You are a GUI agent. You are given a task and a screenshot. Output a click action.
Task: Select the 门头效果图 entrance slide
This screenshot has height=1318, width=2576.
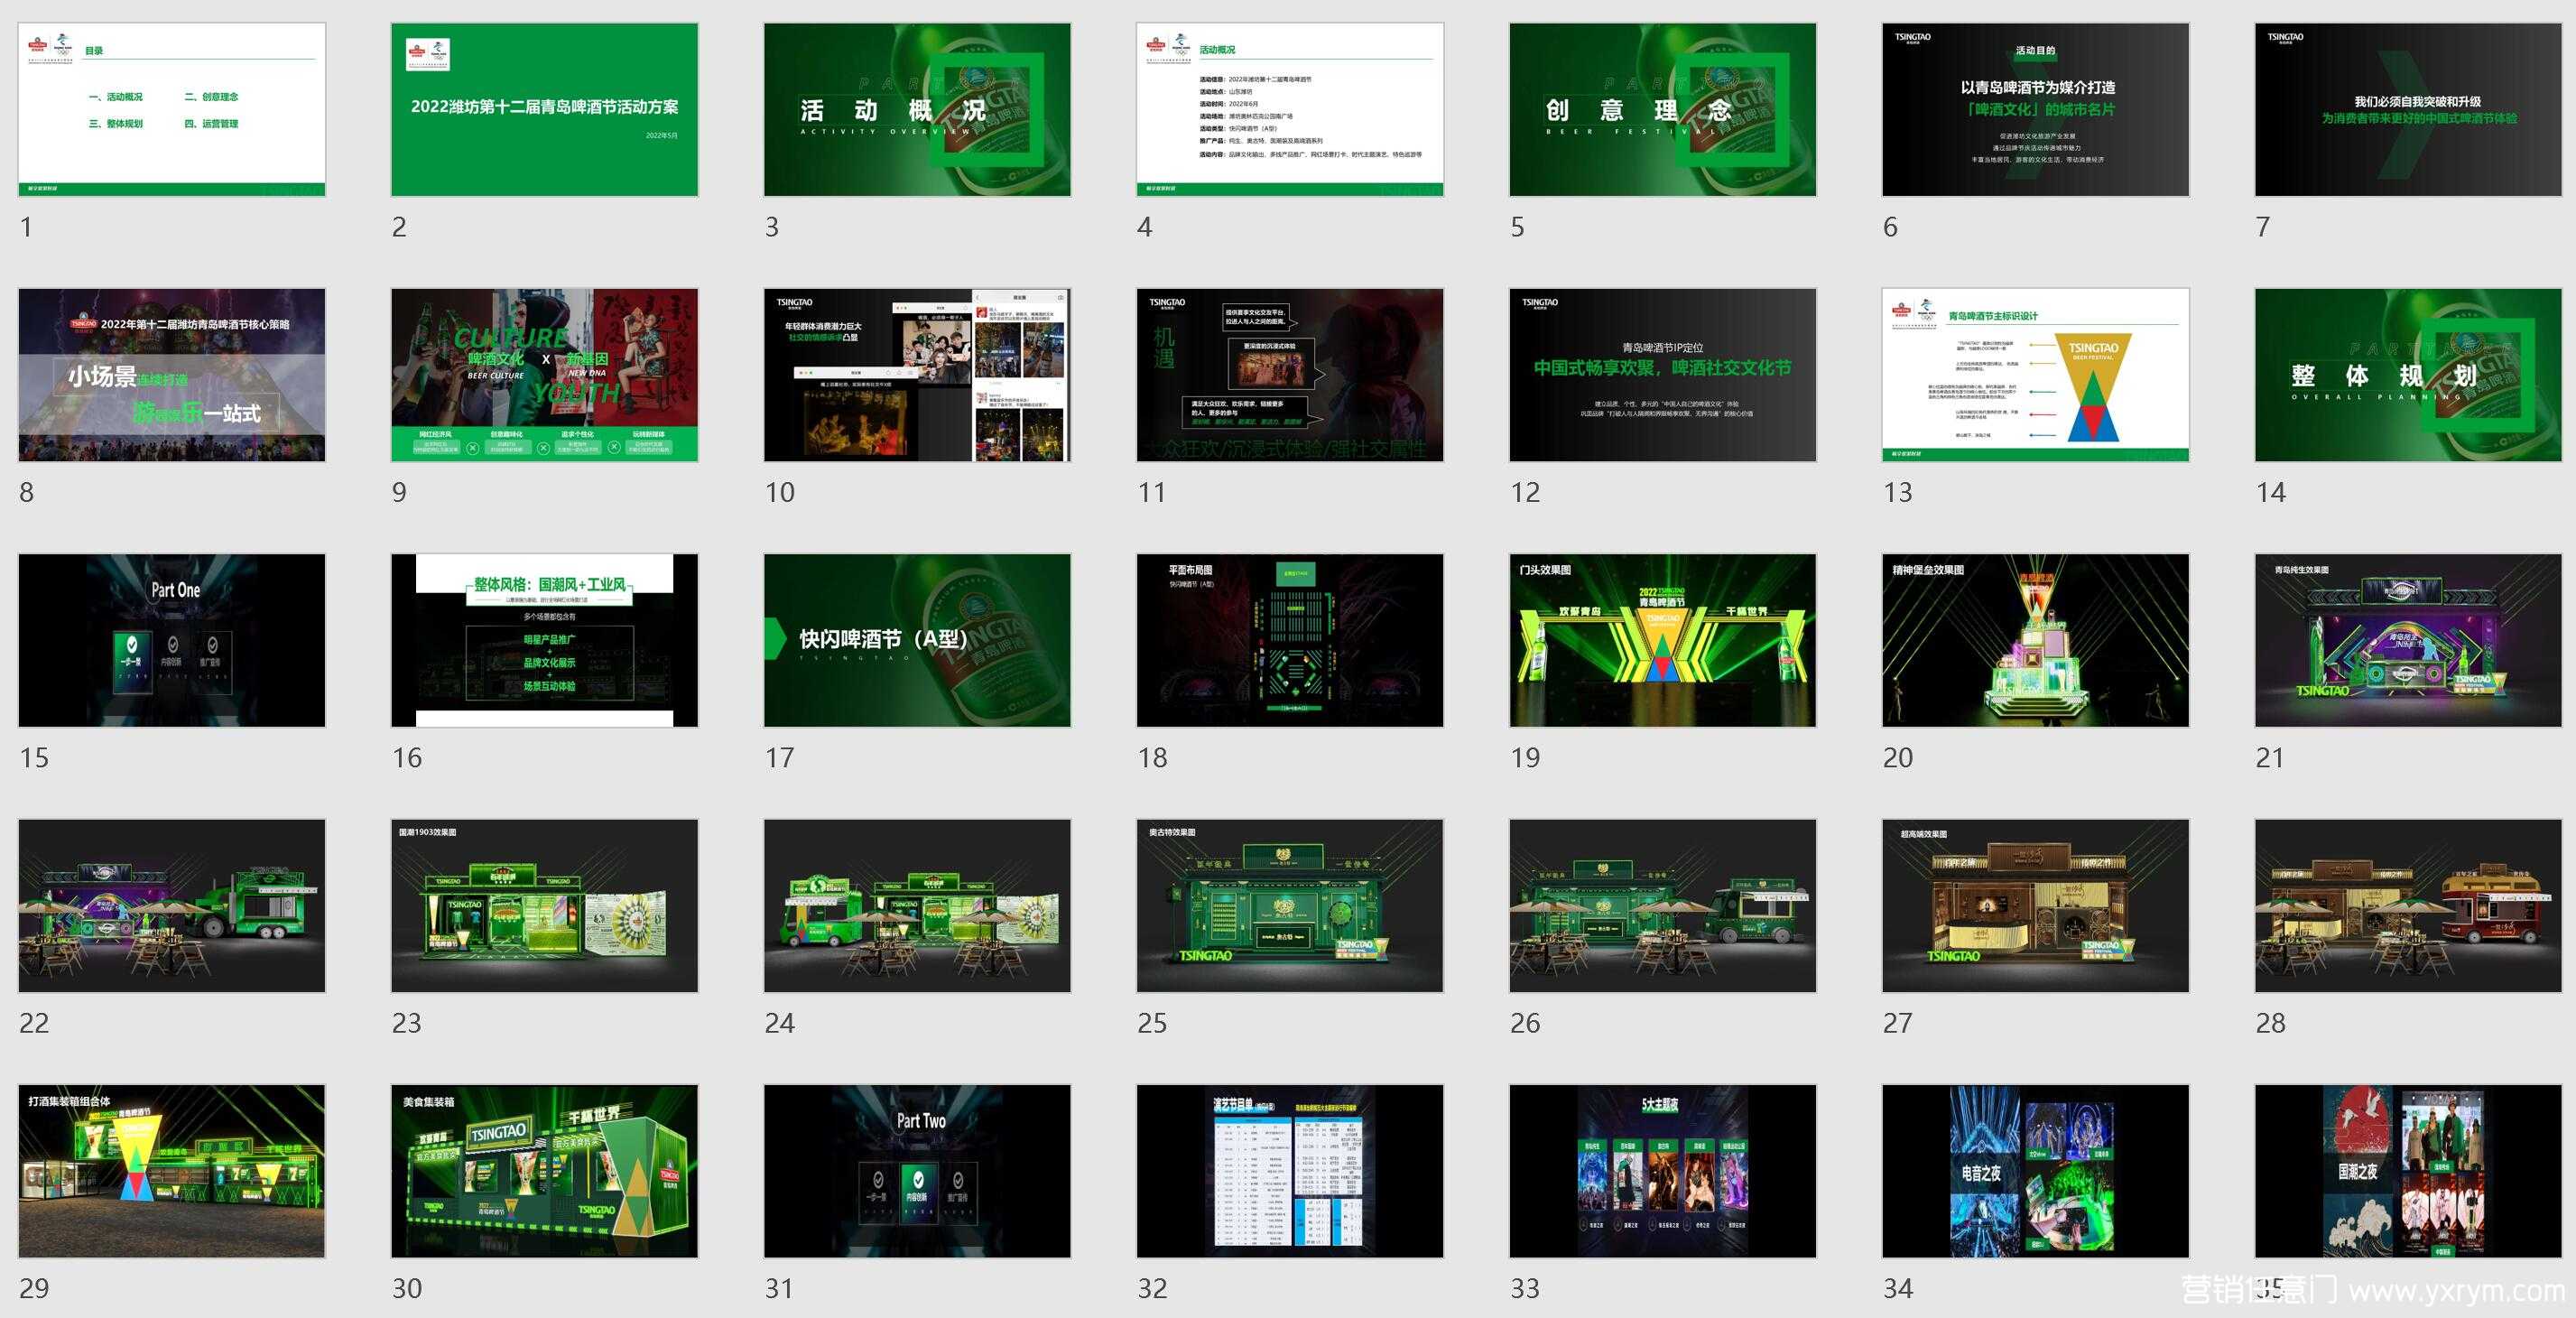1663,640
